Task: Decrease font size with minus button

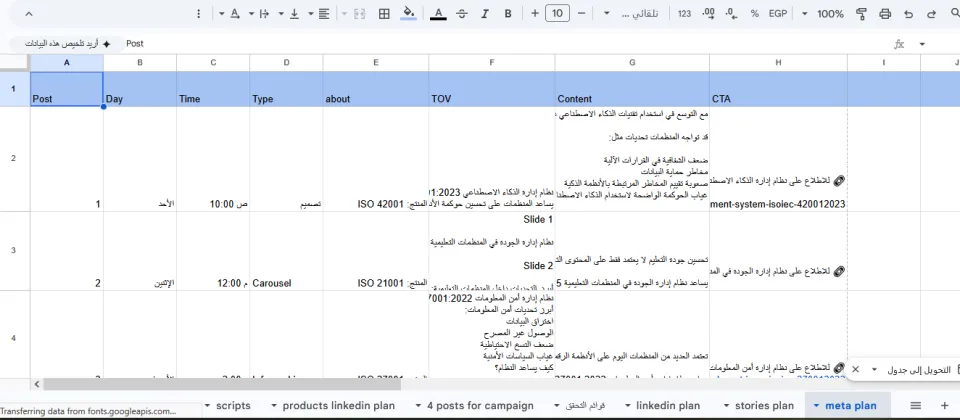Action: [582, 13]
